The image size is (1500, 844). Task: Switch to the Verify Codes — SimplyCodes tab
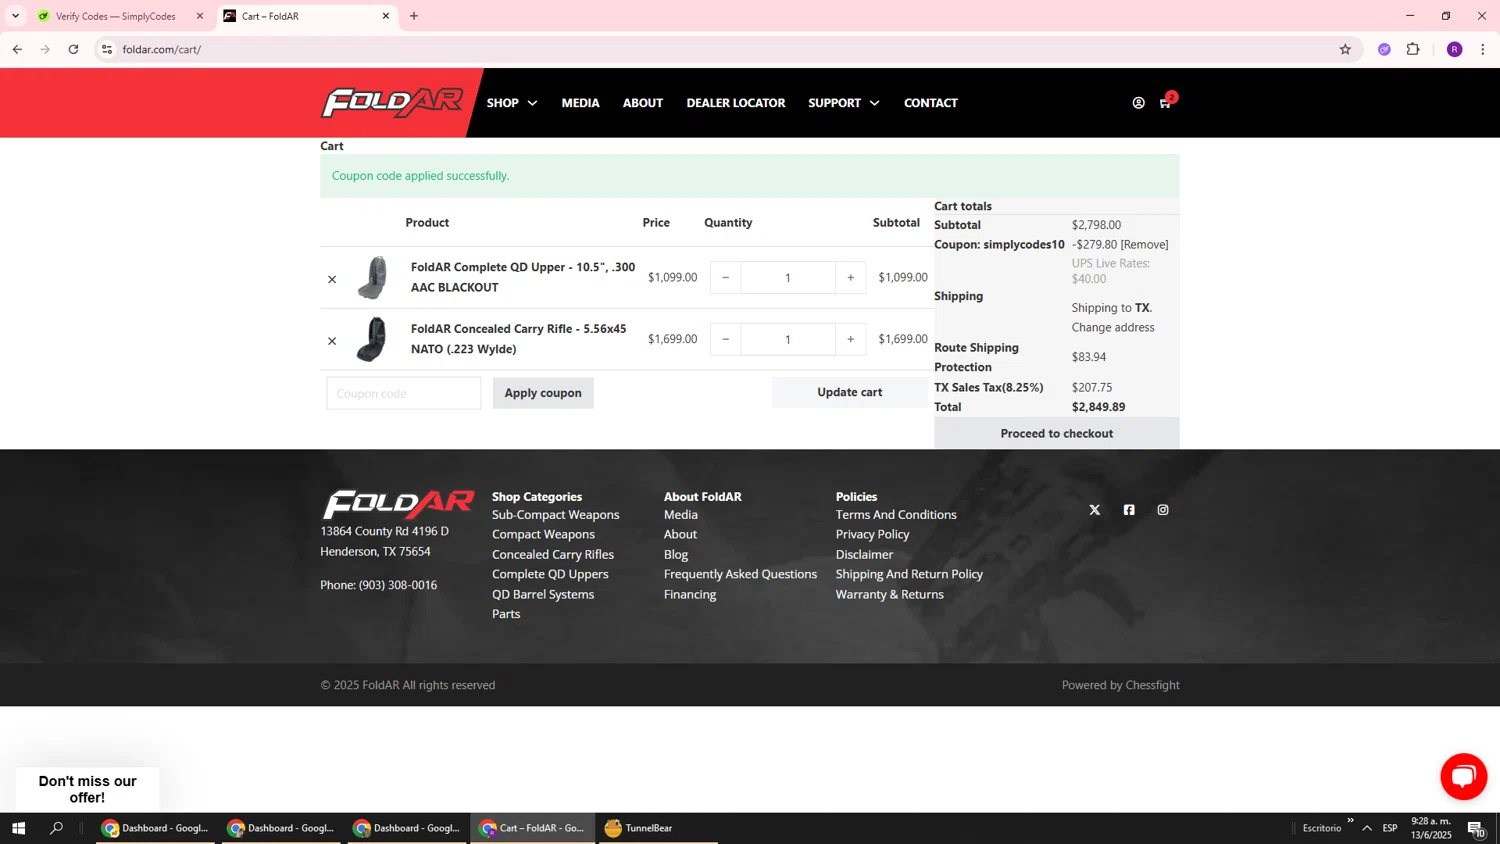[115, 16]
